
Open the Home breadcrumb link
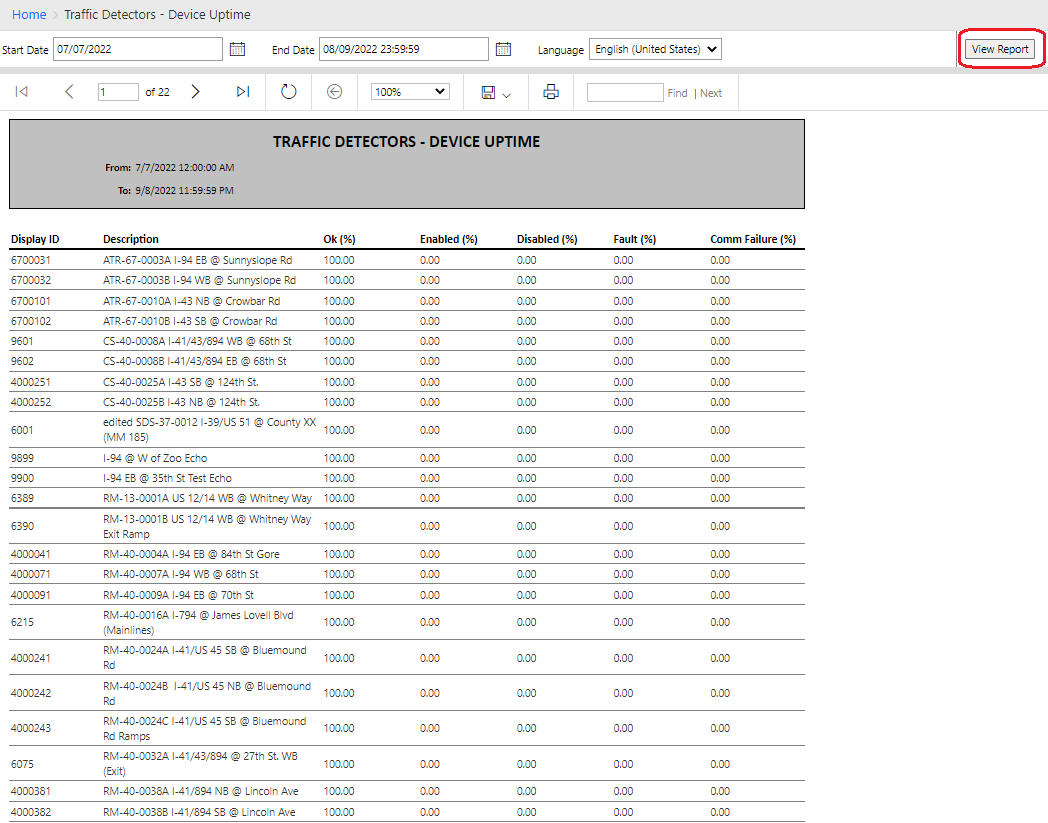click(29, 14)
